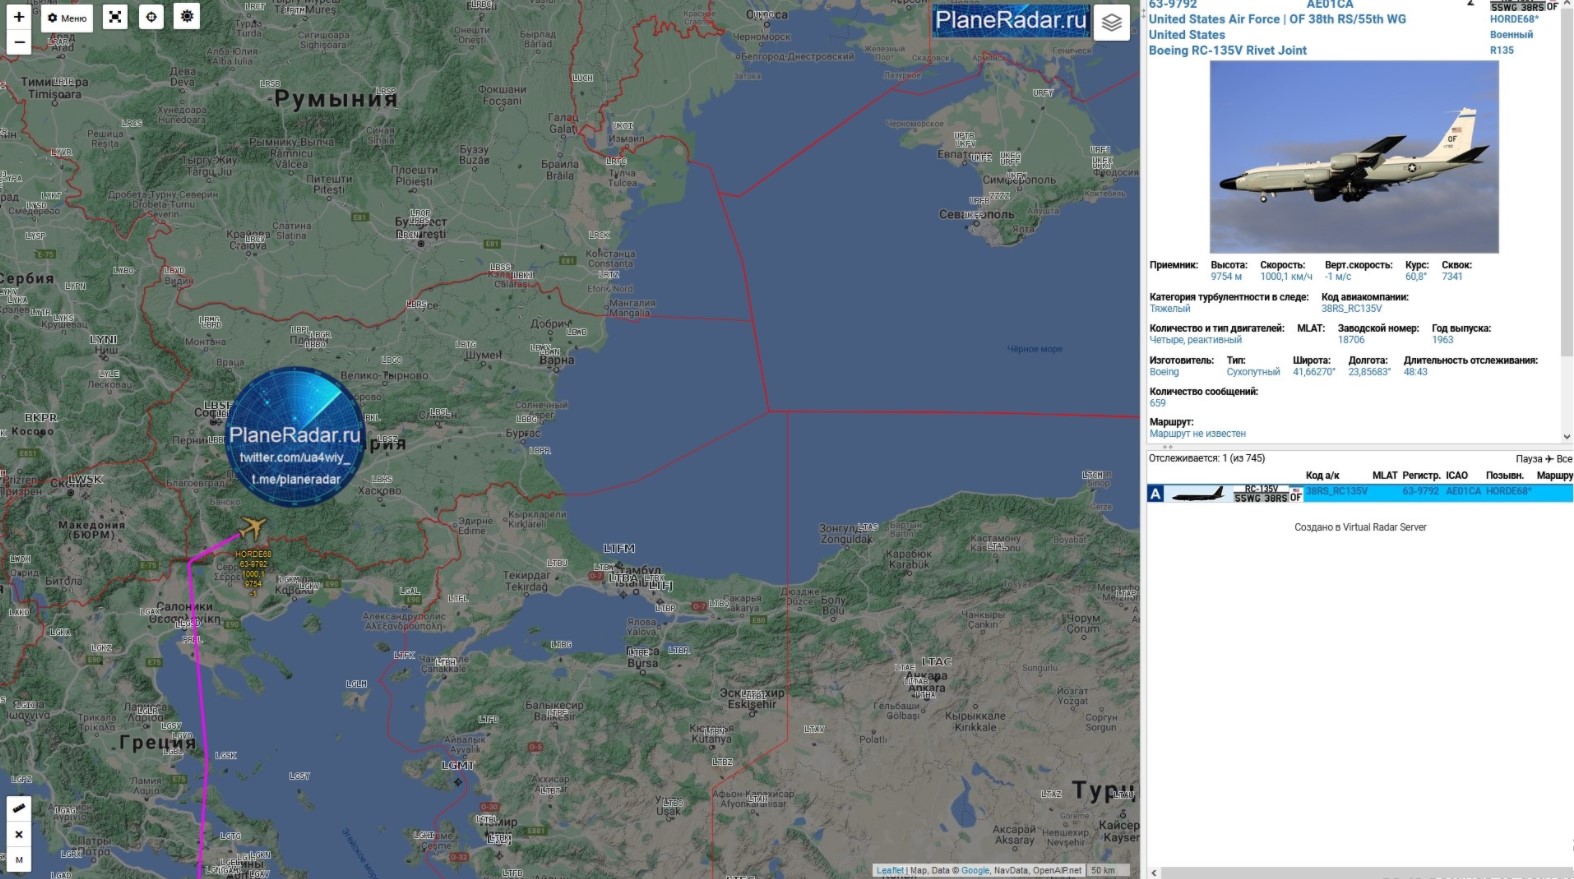Viewport: 1574px width, 879px height.
Task: Click the squawk value 7341
Action: click(x=1452, y=277)
